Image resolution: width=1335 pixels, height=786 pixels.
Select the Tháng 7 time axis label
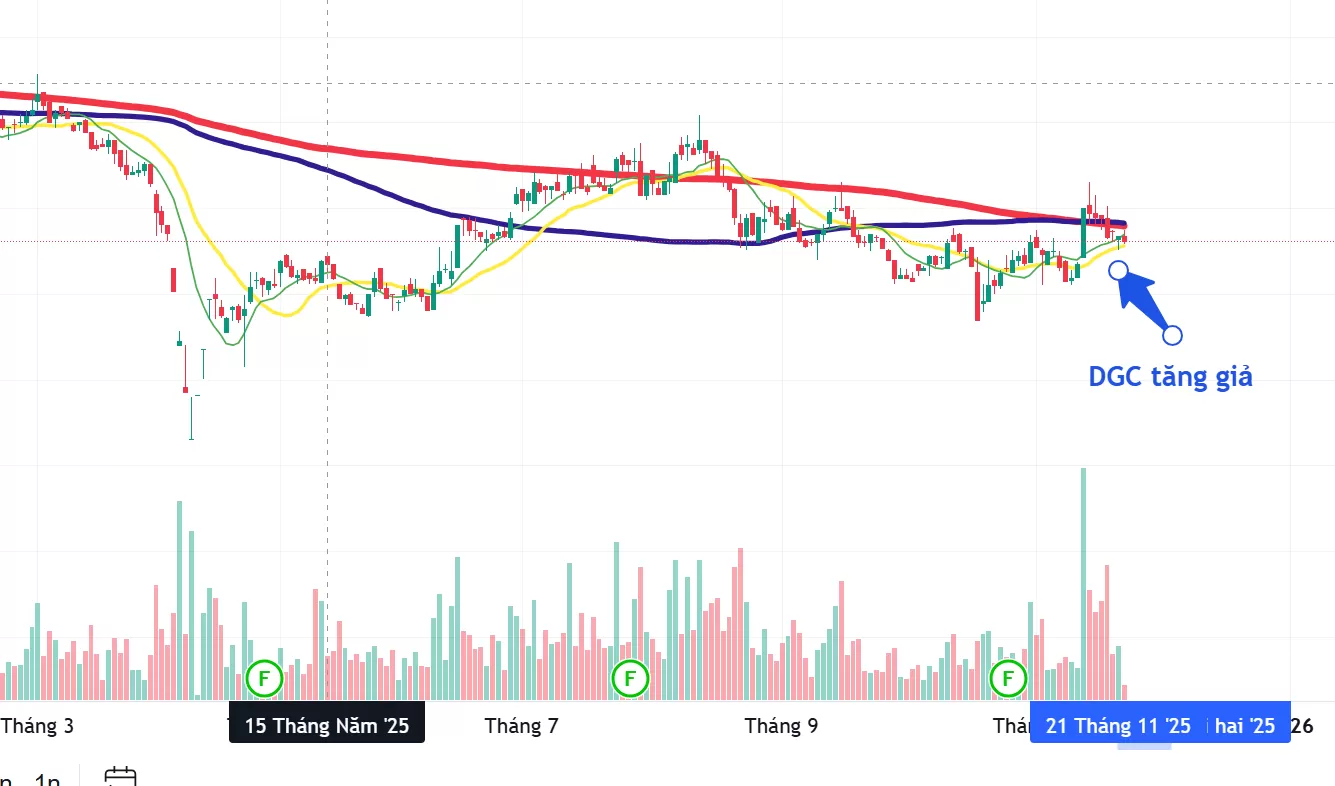(521, 725)
